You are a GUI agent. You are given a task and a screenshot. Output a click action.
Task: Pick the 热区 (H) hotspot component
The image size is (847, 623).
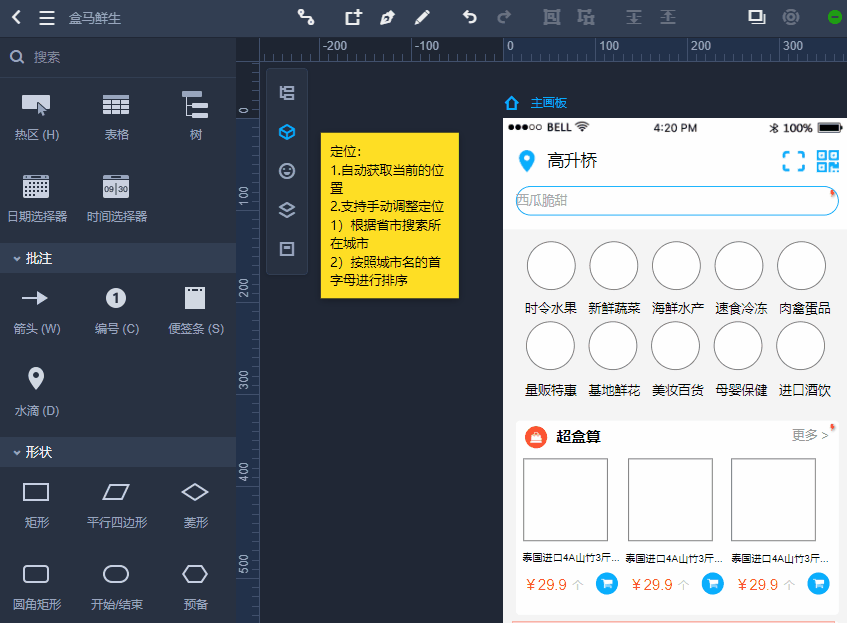click(x=37, y=116)
